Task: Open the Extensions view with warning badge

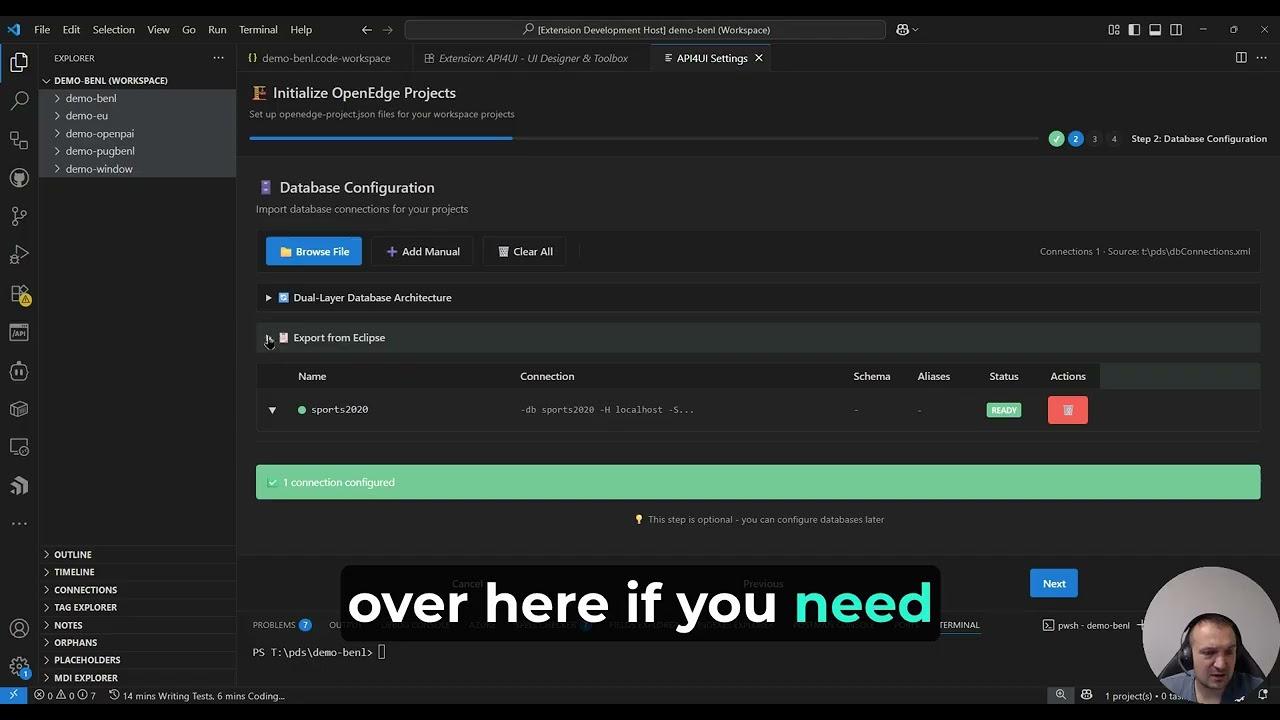Action: point(19,294)
